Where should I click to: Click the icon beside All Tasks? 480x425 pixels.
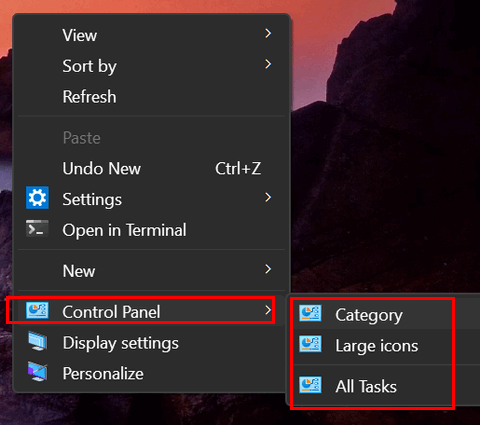click(310, 385)
